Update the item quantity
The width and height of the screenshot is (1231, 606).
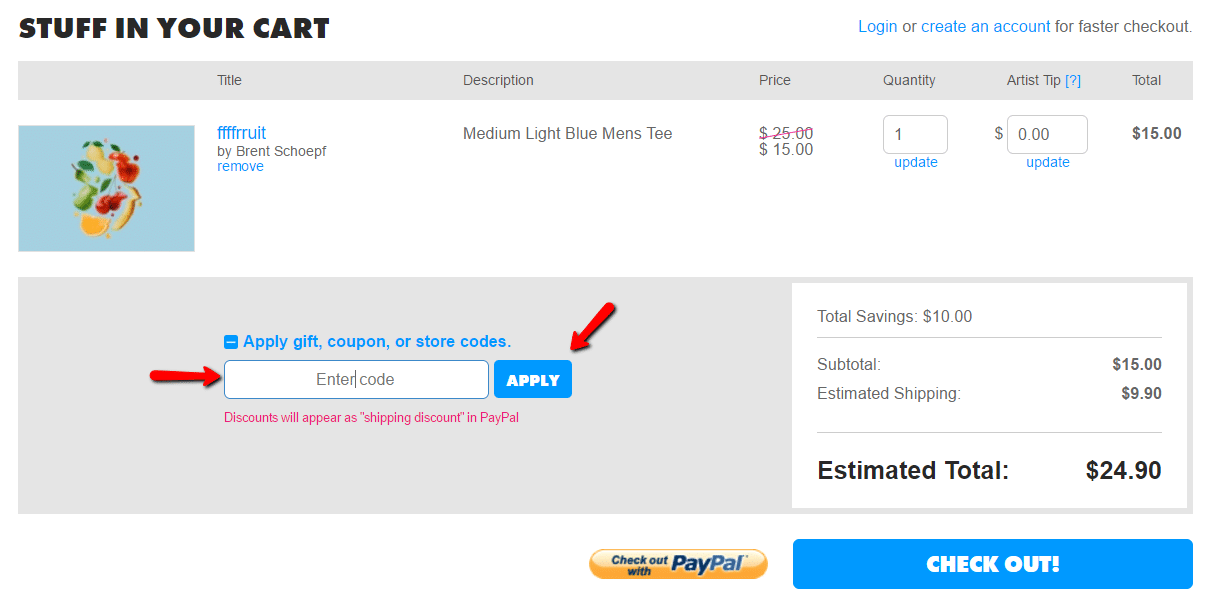915,162
